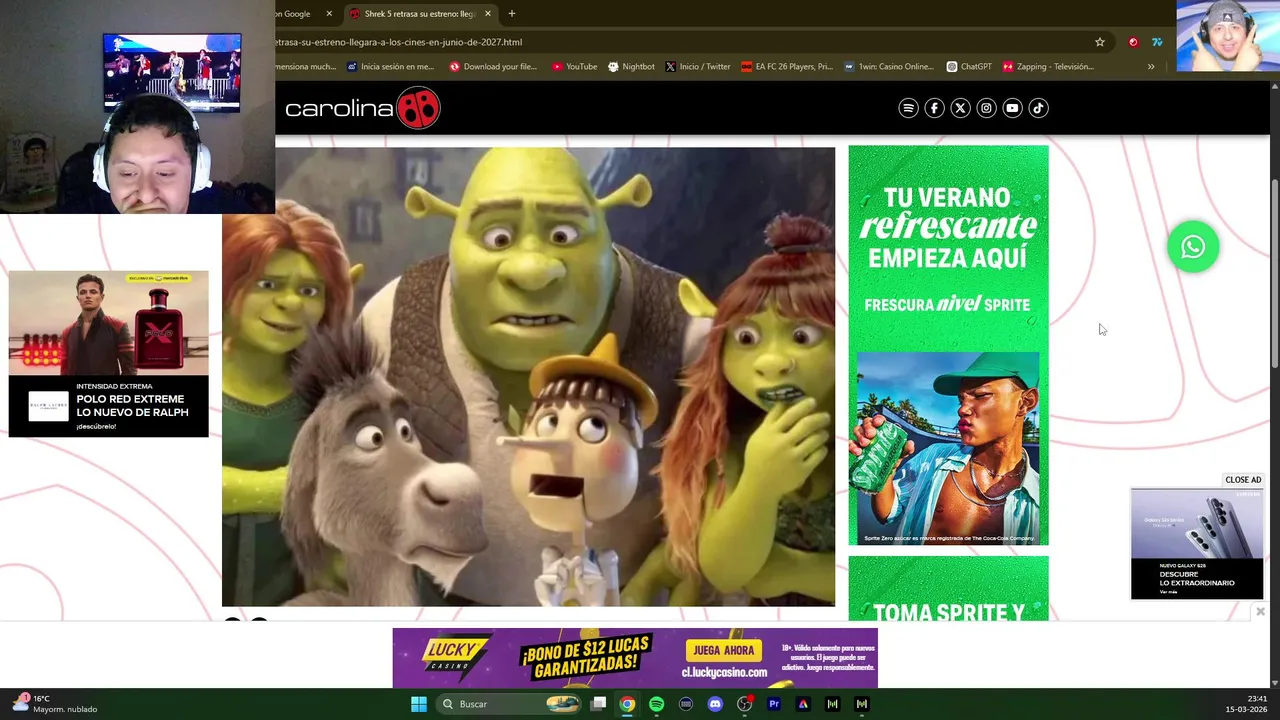Open the Galaxy S26 floating ad
The image size is (1280, 720).
[x=1197, y=544]
